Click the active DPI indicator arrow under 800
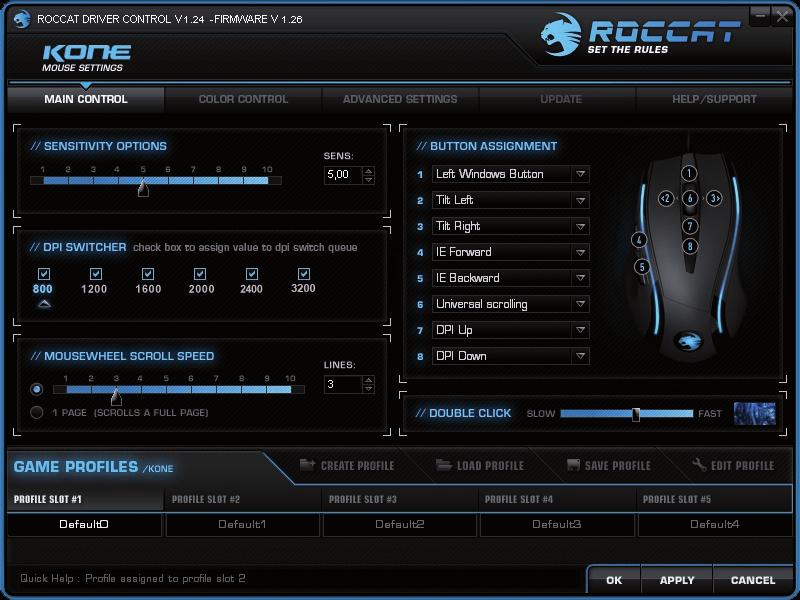This screenshot has width=800, height=600. pos(44,304)
